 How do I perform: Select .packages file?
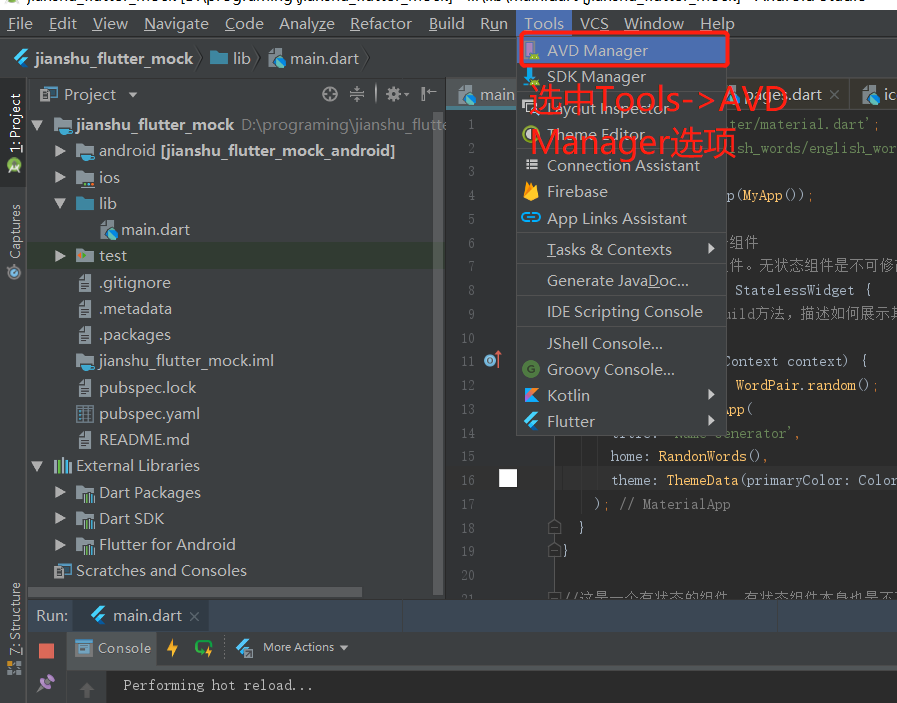click(124, 335)
